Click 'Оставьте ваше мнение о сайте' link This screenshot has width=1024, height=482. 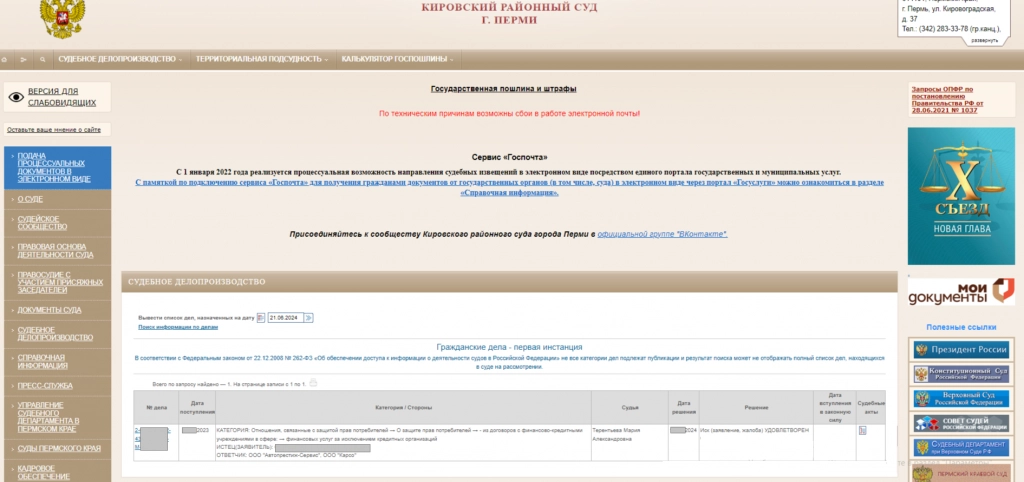click(x=54, y=130)
